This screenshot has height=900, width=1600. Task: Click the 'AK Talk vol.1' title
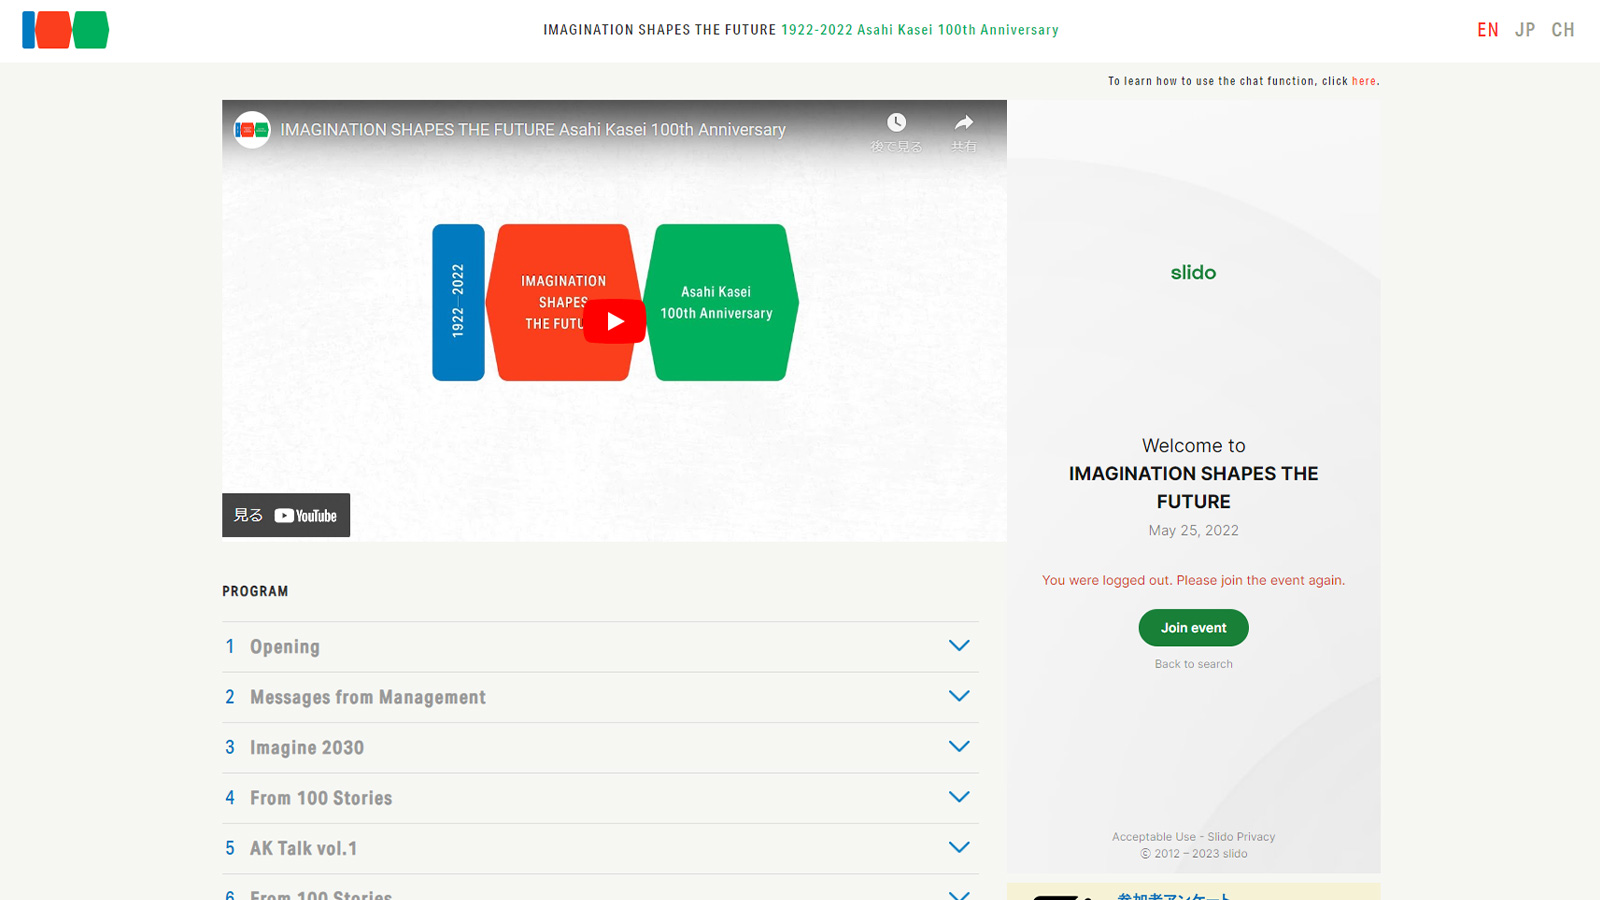[304, 848]
